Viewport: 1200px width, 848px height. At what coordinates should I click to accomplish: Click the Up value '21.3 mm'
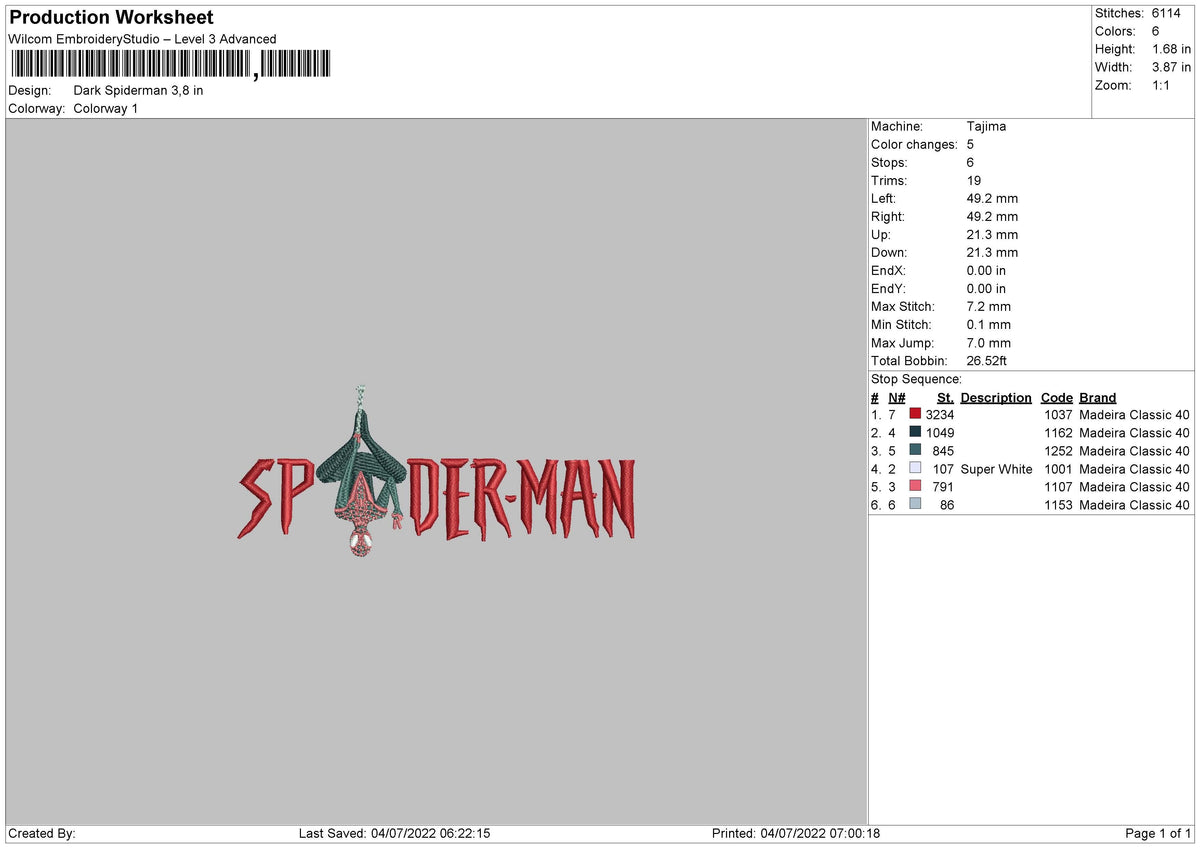(992, 234)
